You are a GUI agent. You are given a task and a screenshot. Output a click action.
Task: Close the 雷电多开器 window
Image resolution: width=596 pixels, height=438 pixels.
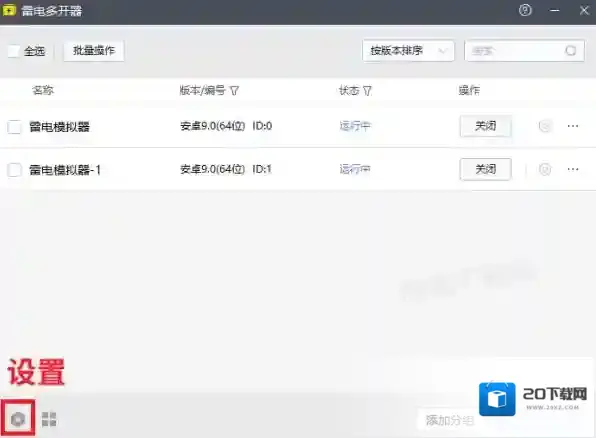point(584,10)
